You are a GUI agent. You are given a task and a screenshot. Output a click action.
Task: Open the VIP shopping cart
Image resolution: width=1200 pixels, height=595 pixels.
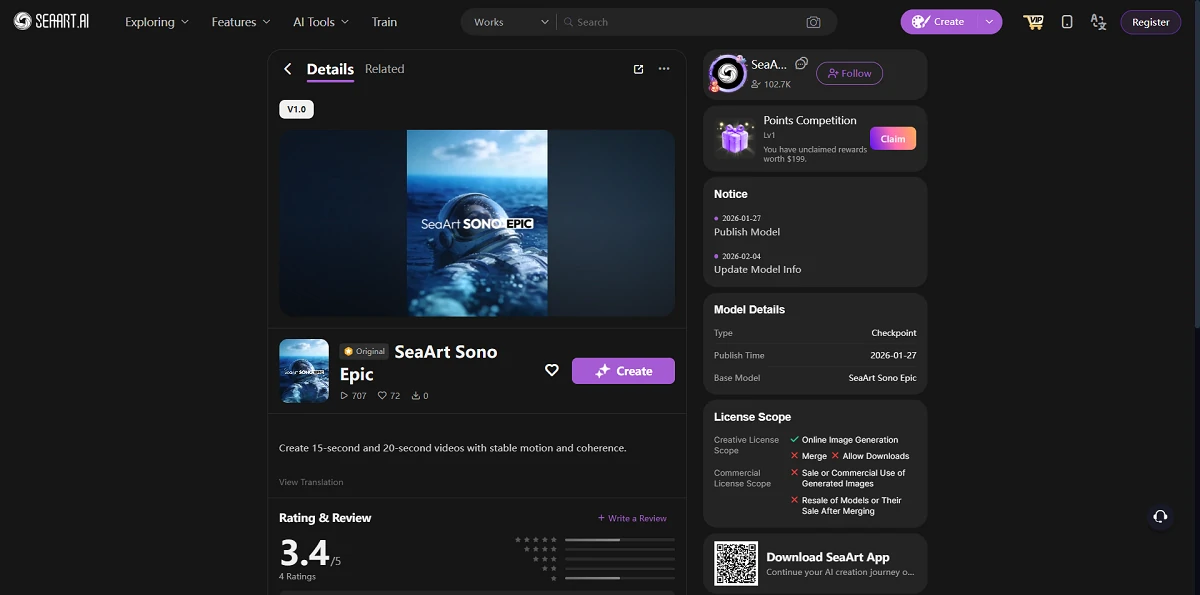[x=1033, y=21]
